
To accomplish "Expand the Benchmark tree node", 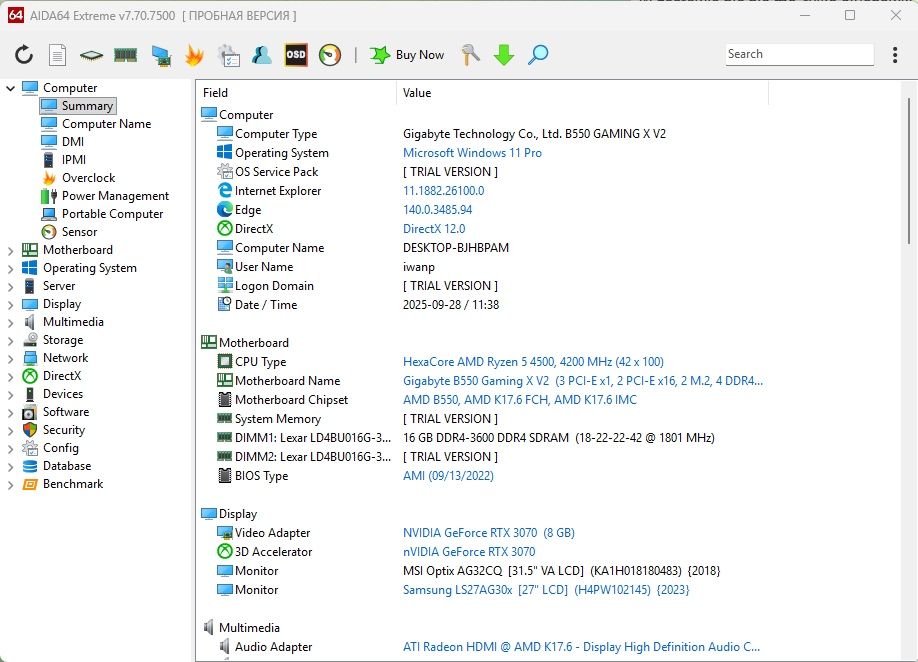I will [x=11, y=484].
